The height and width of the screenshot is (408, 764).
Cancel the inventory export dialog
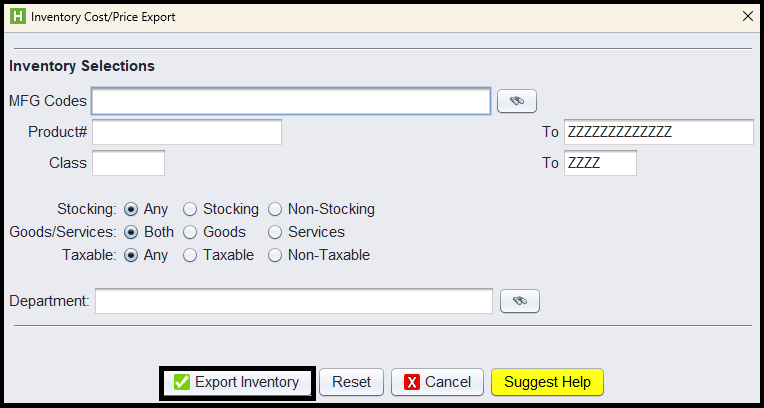point(437,382)
